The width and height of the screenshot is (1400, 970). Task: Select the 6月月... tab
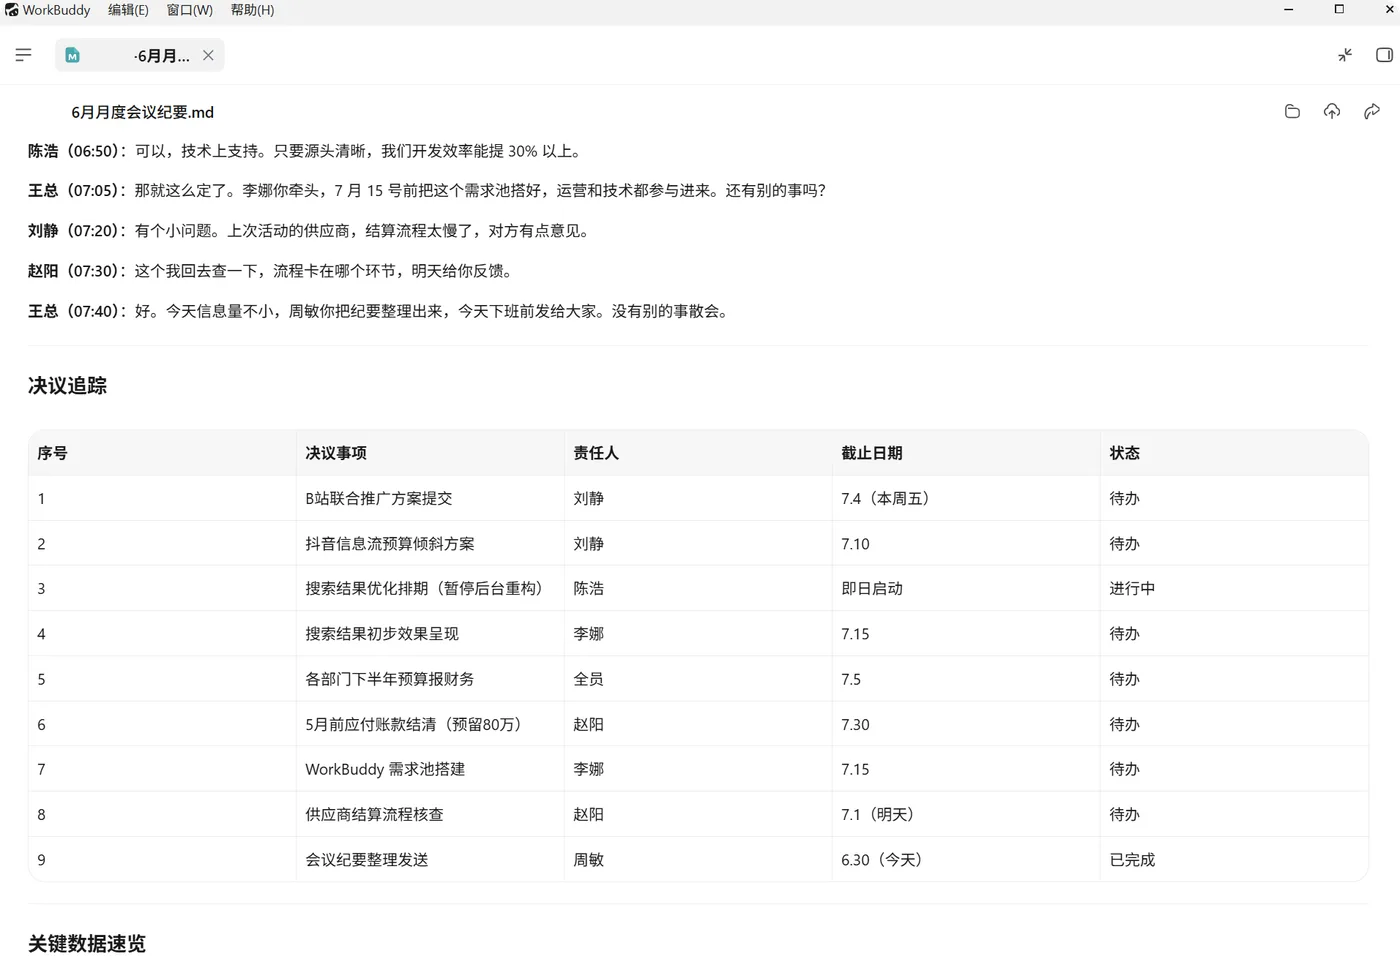tap(140, 55)
